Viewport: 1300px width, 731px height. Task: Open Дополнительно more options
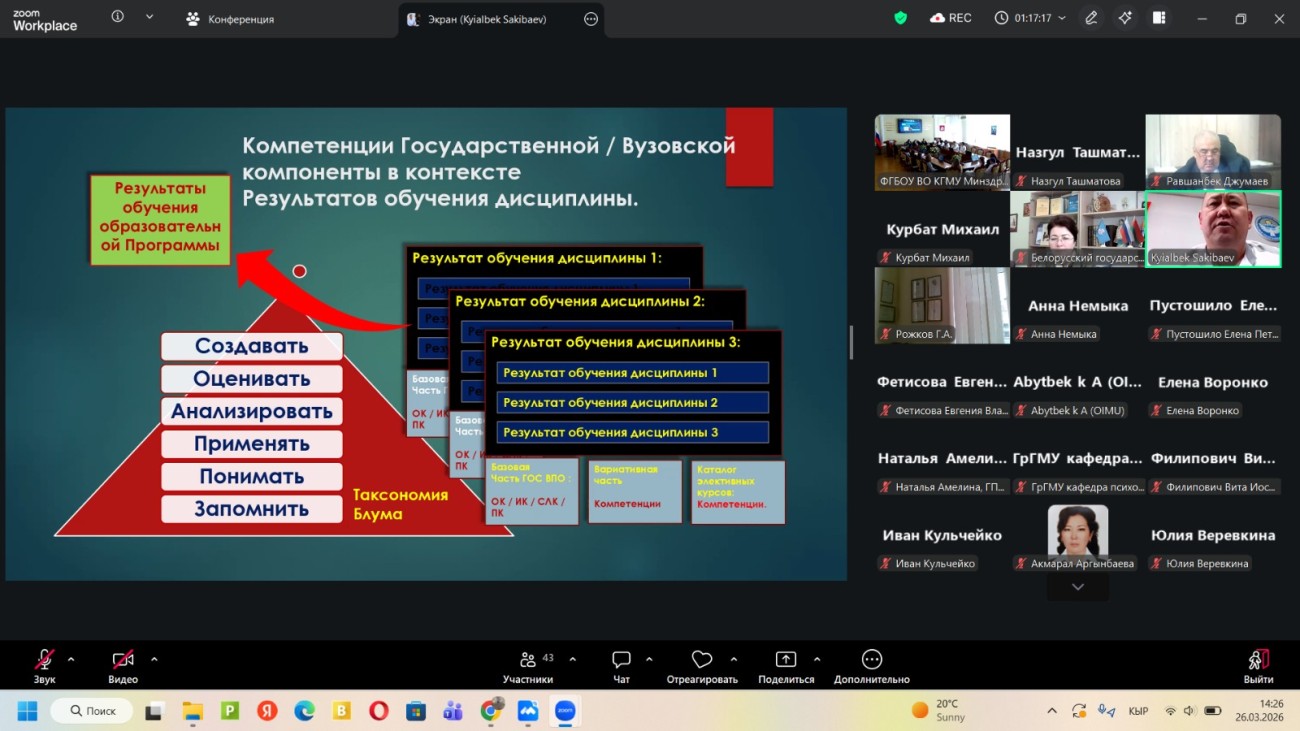(x=871, y=660)
